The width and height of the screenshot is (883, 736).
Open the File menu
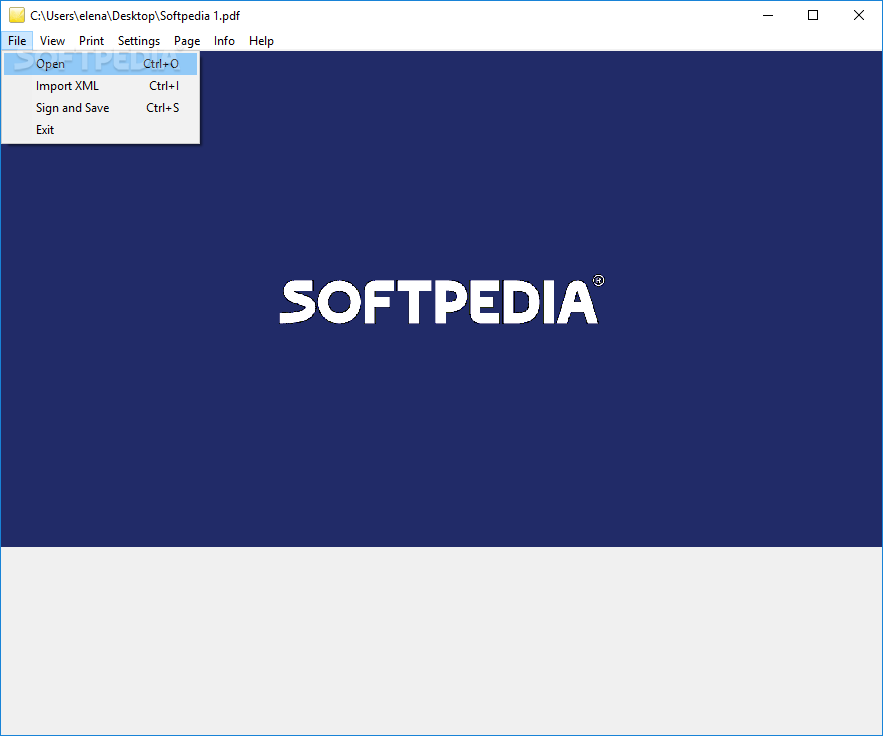(17, 41)
